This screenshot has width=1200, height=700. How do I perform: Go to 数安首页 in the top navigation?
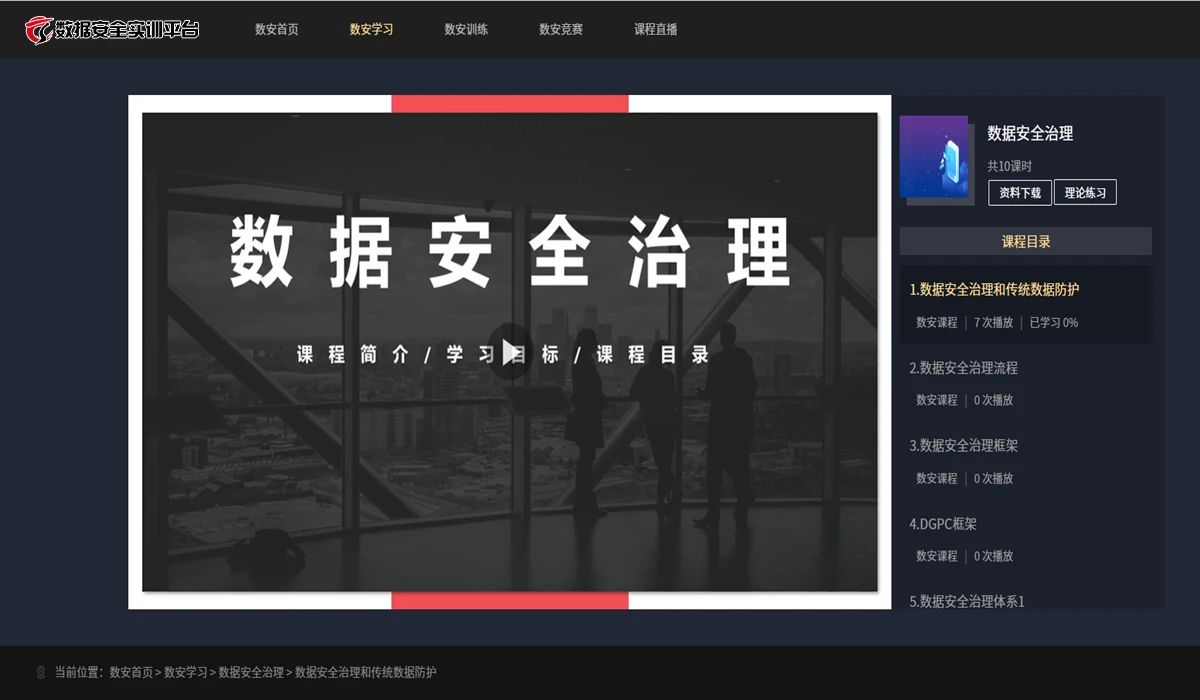click(277, 29)
